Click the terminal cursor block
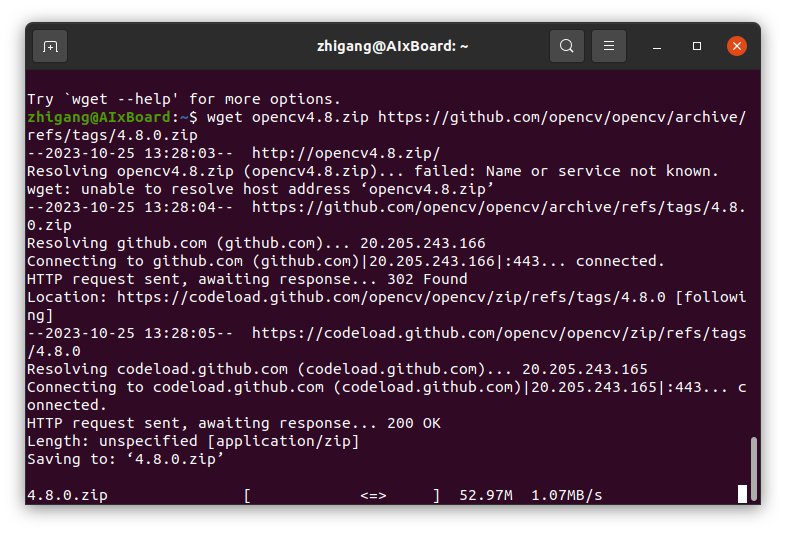 point(742,494)
